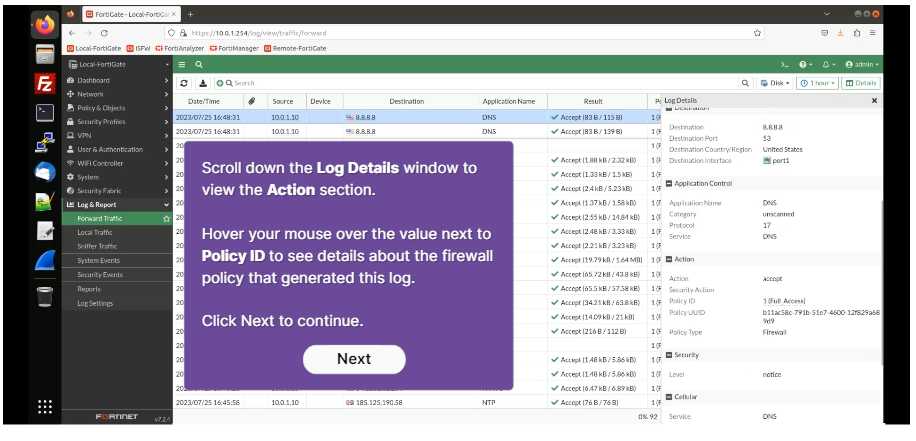Expand the User & Authentication menu
The image size is (916, 441).
[x=117, y=150]
